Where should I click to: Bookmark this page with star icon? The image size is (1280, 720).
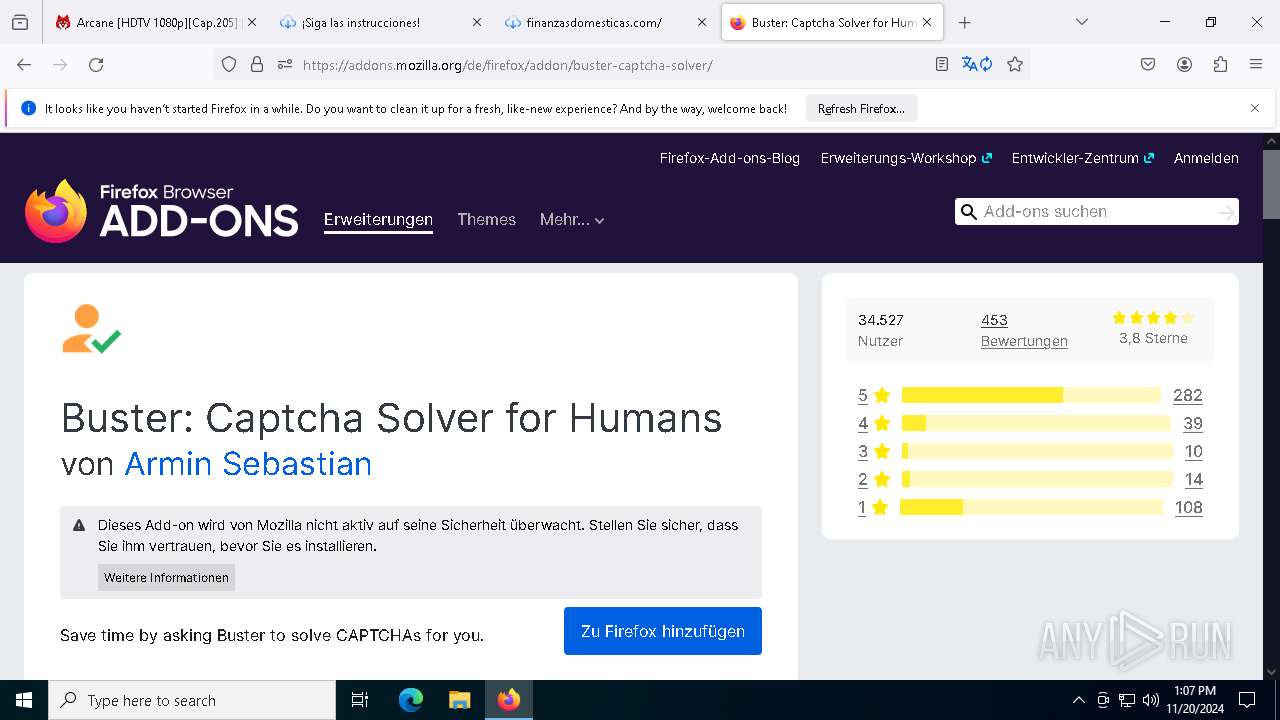pyautogui.click(x=1015, y=65)
